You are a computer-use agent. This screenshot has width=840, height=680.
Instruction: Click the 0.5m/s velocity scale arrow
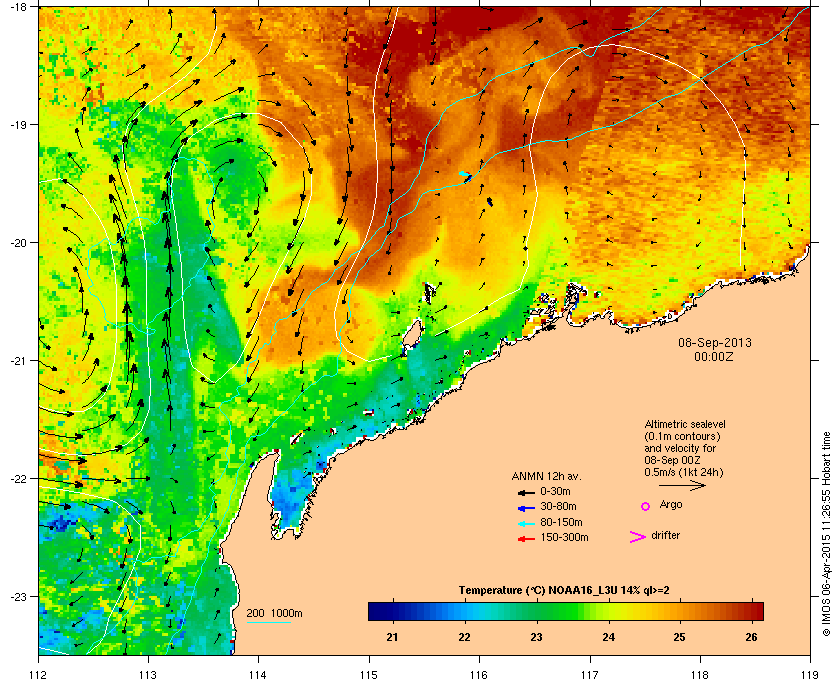pos(682,485)
